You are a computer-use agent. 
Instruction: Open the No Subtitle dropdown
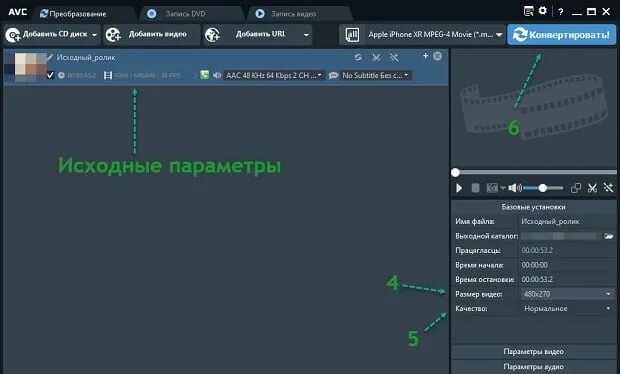coord(375,75)
